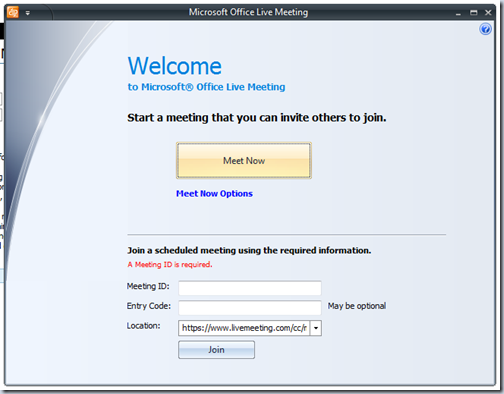Click the 'Microsoft Office Live Meeting' window title
Viewport: 504px width, 394px height.
pos(248,12)
